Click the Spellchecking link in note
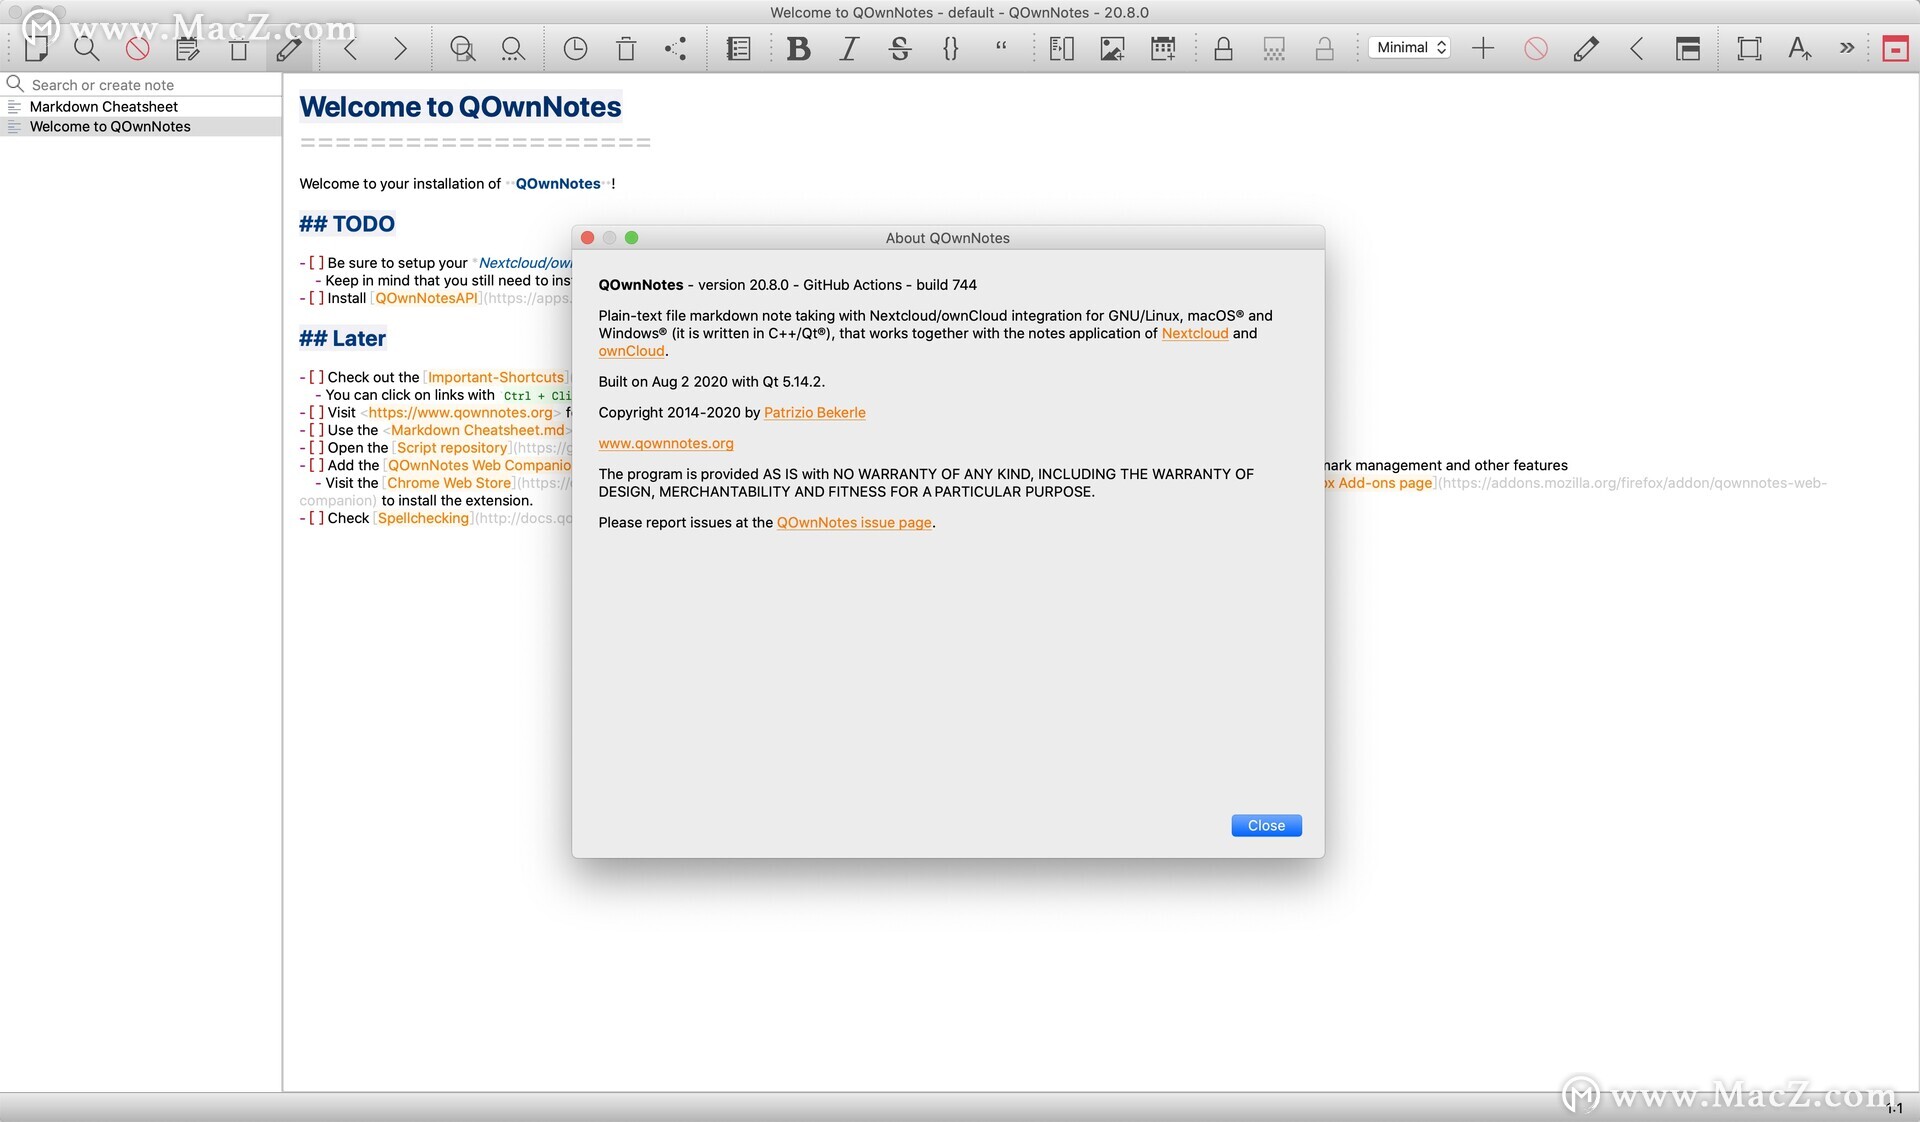This screenshot has height=1122, width=1920. [x=423, y=517]
